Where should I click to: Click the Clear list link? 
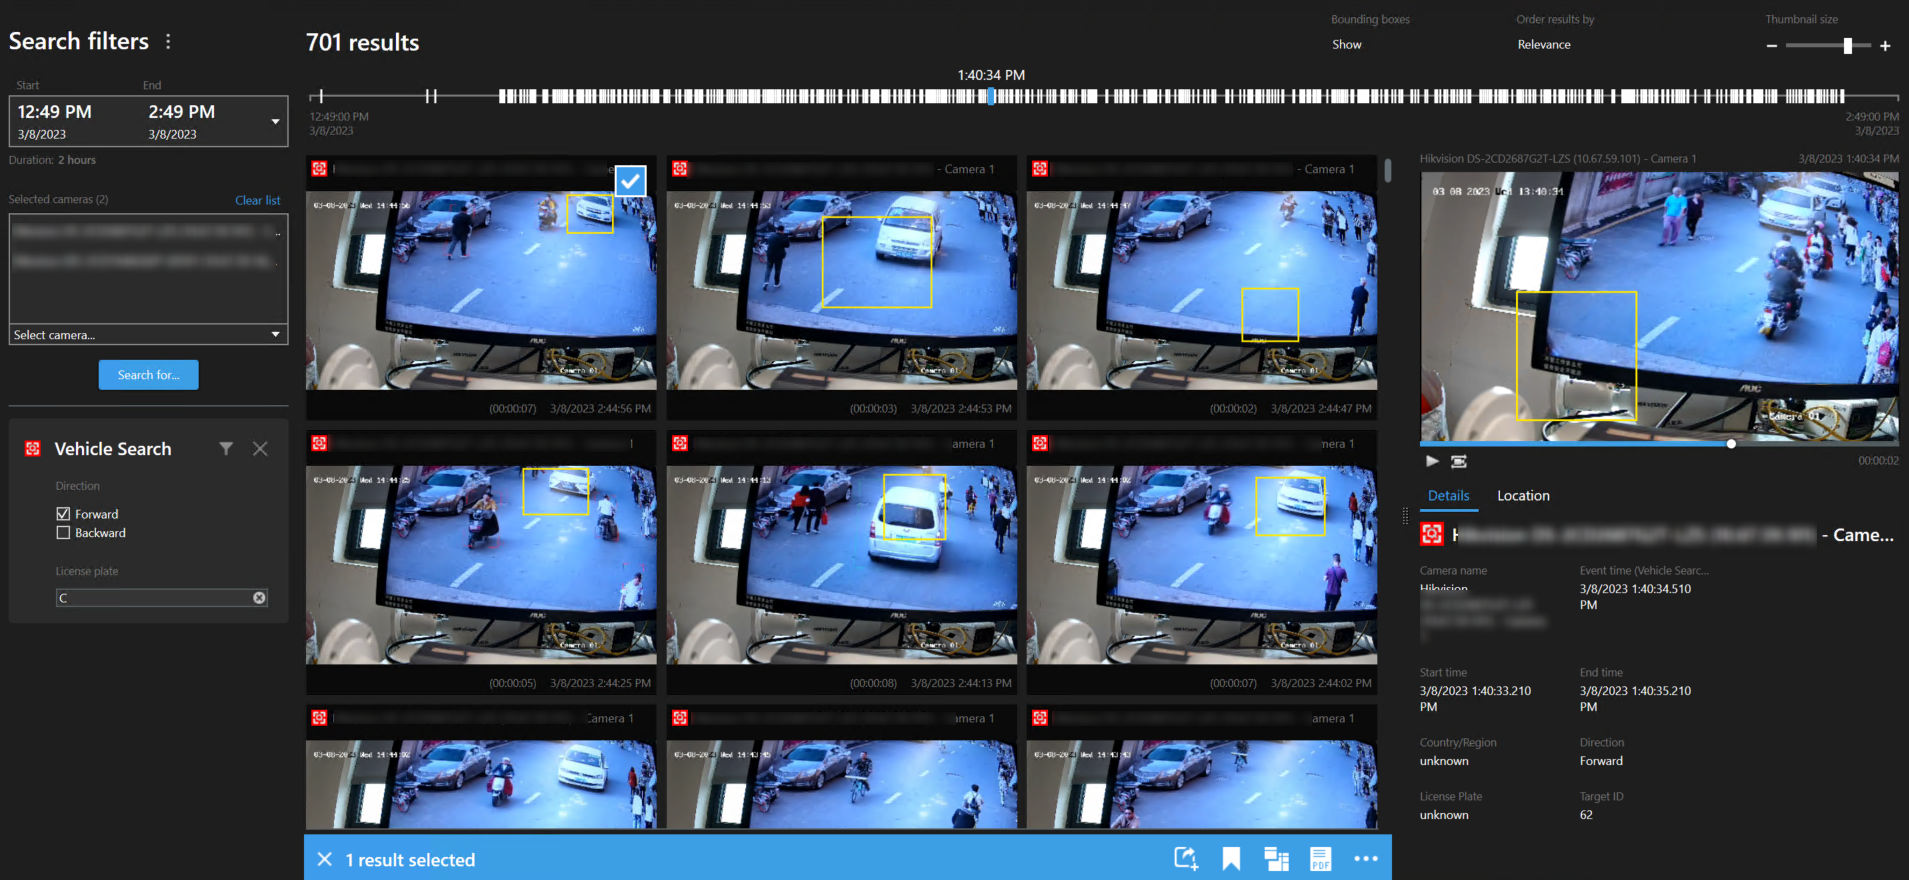pyautogui.click(x=257, y=200)
